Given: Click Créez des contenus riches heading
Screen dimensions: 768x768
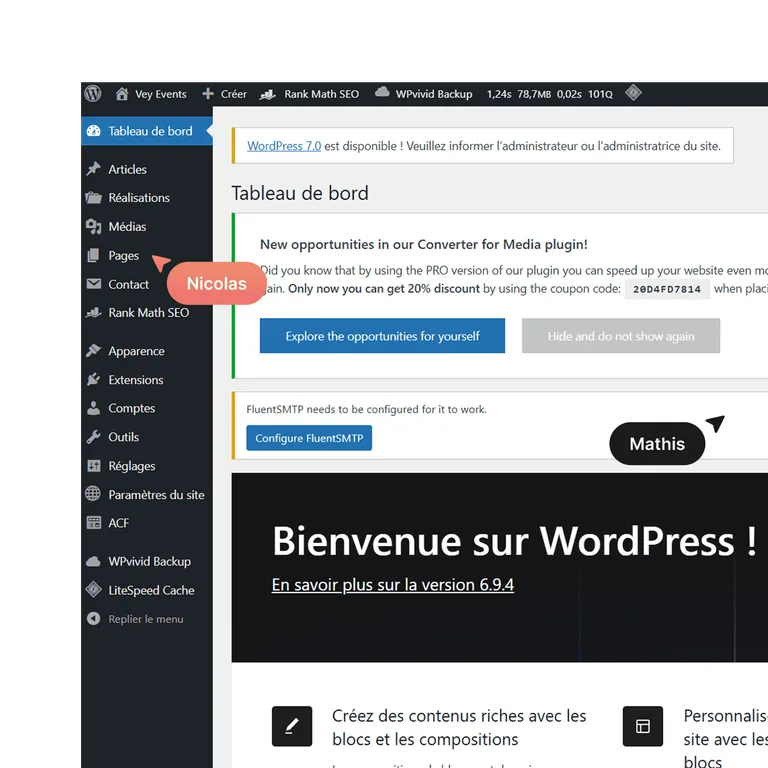Looking at the screenshot, I should (459, 727).
